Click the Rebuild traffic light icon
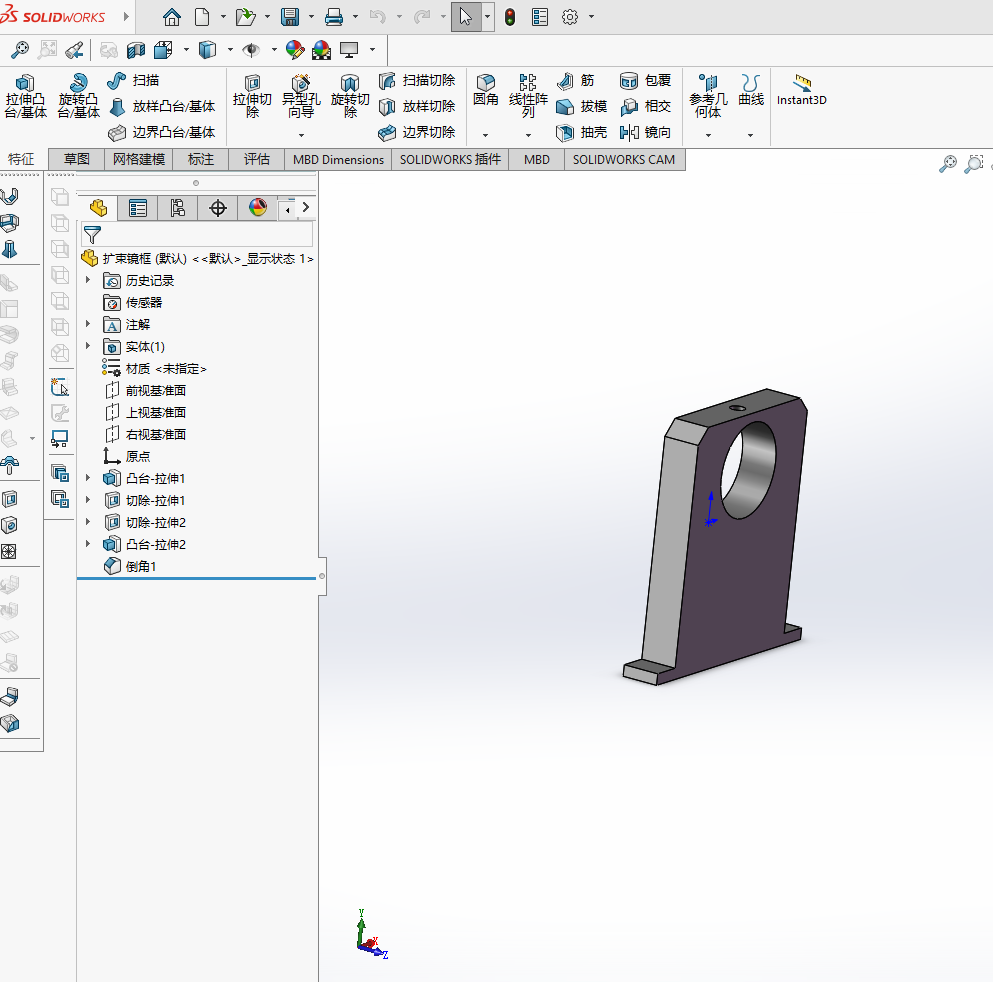The image size is (993, 982). click(x=510, y=17)
